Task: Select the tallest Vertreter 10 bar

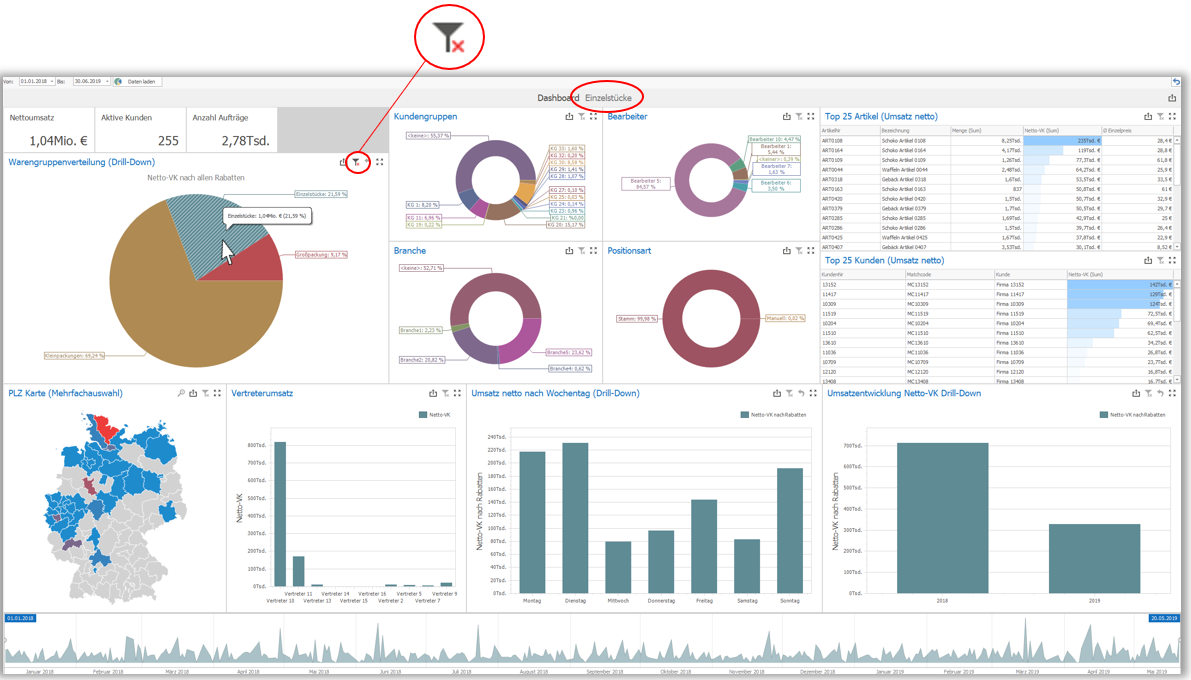Action: tap(280, 514)
